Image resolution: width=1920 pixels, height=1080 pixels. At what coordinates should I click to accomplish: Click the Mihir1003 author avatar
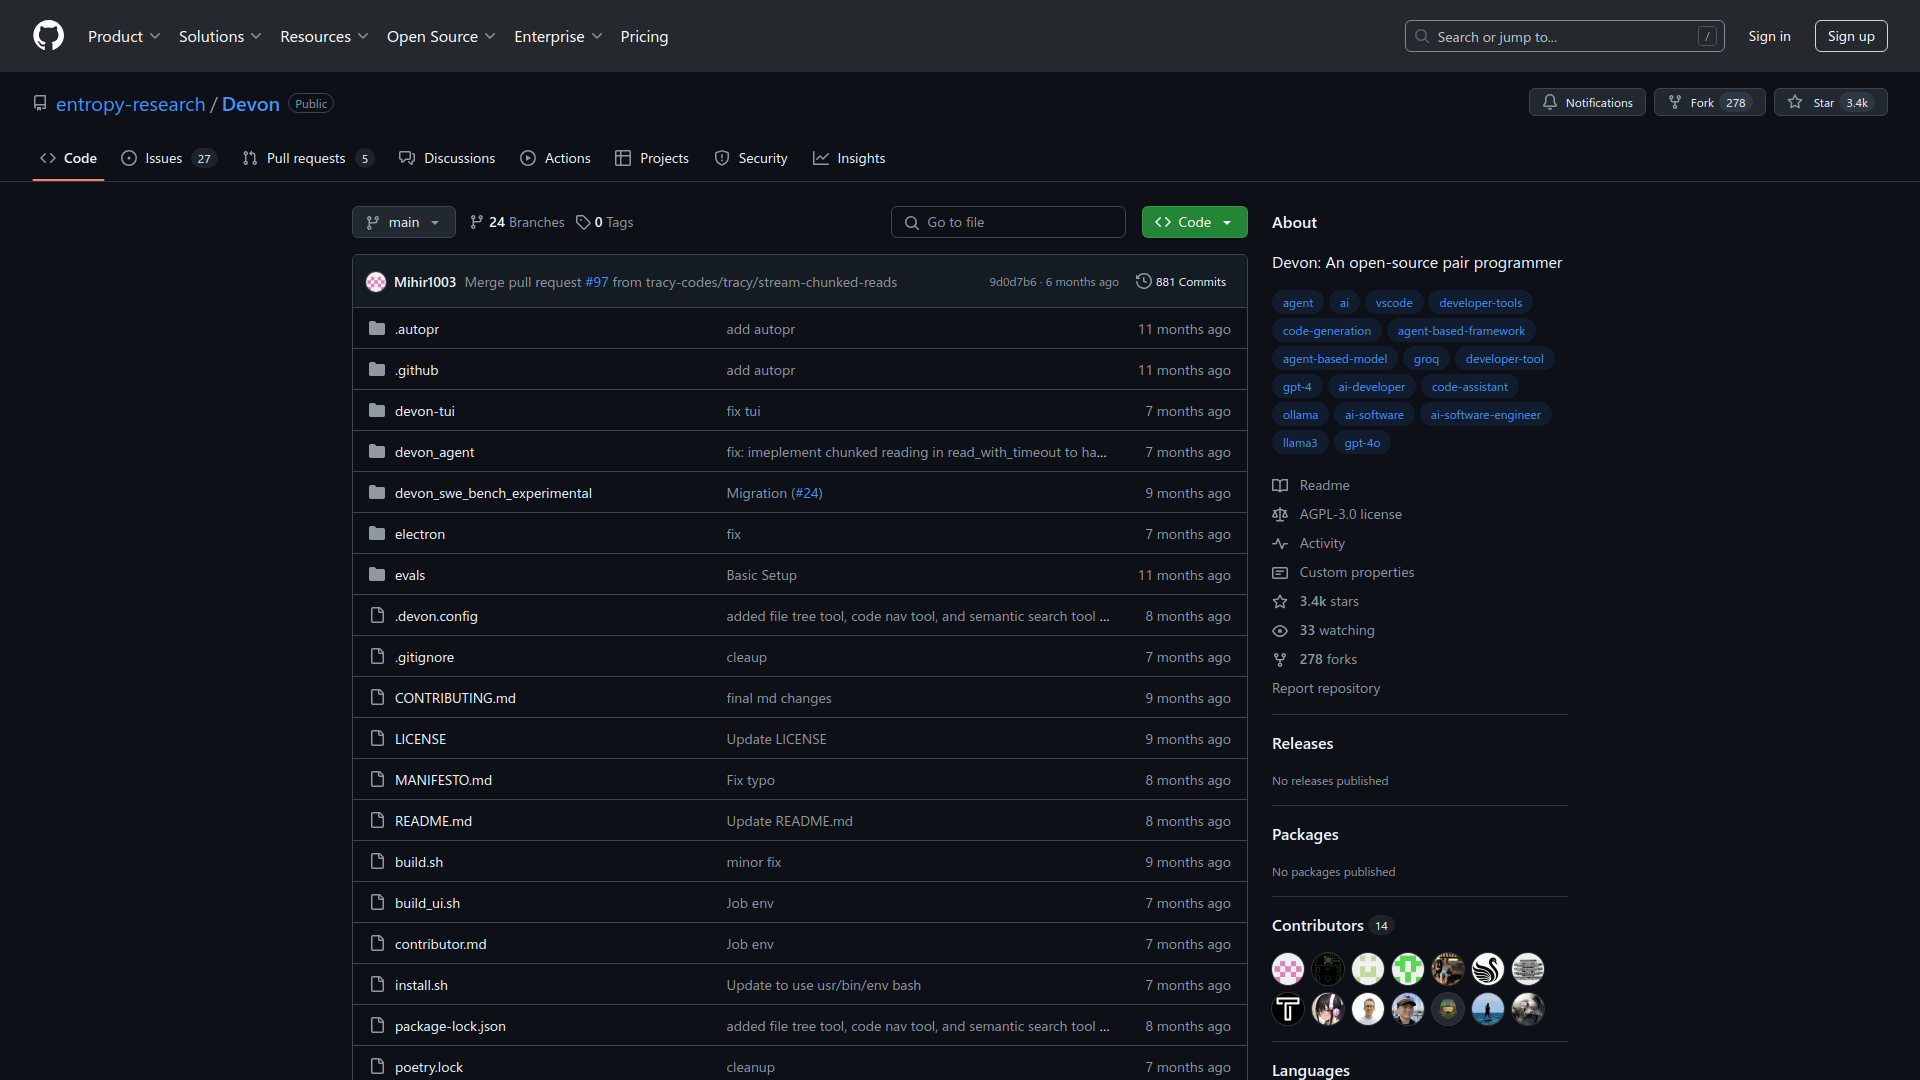click(x=376, y=282)
